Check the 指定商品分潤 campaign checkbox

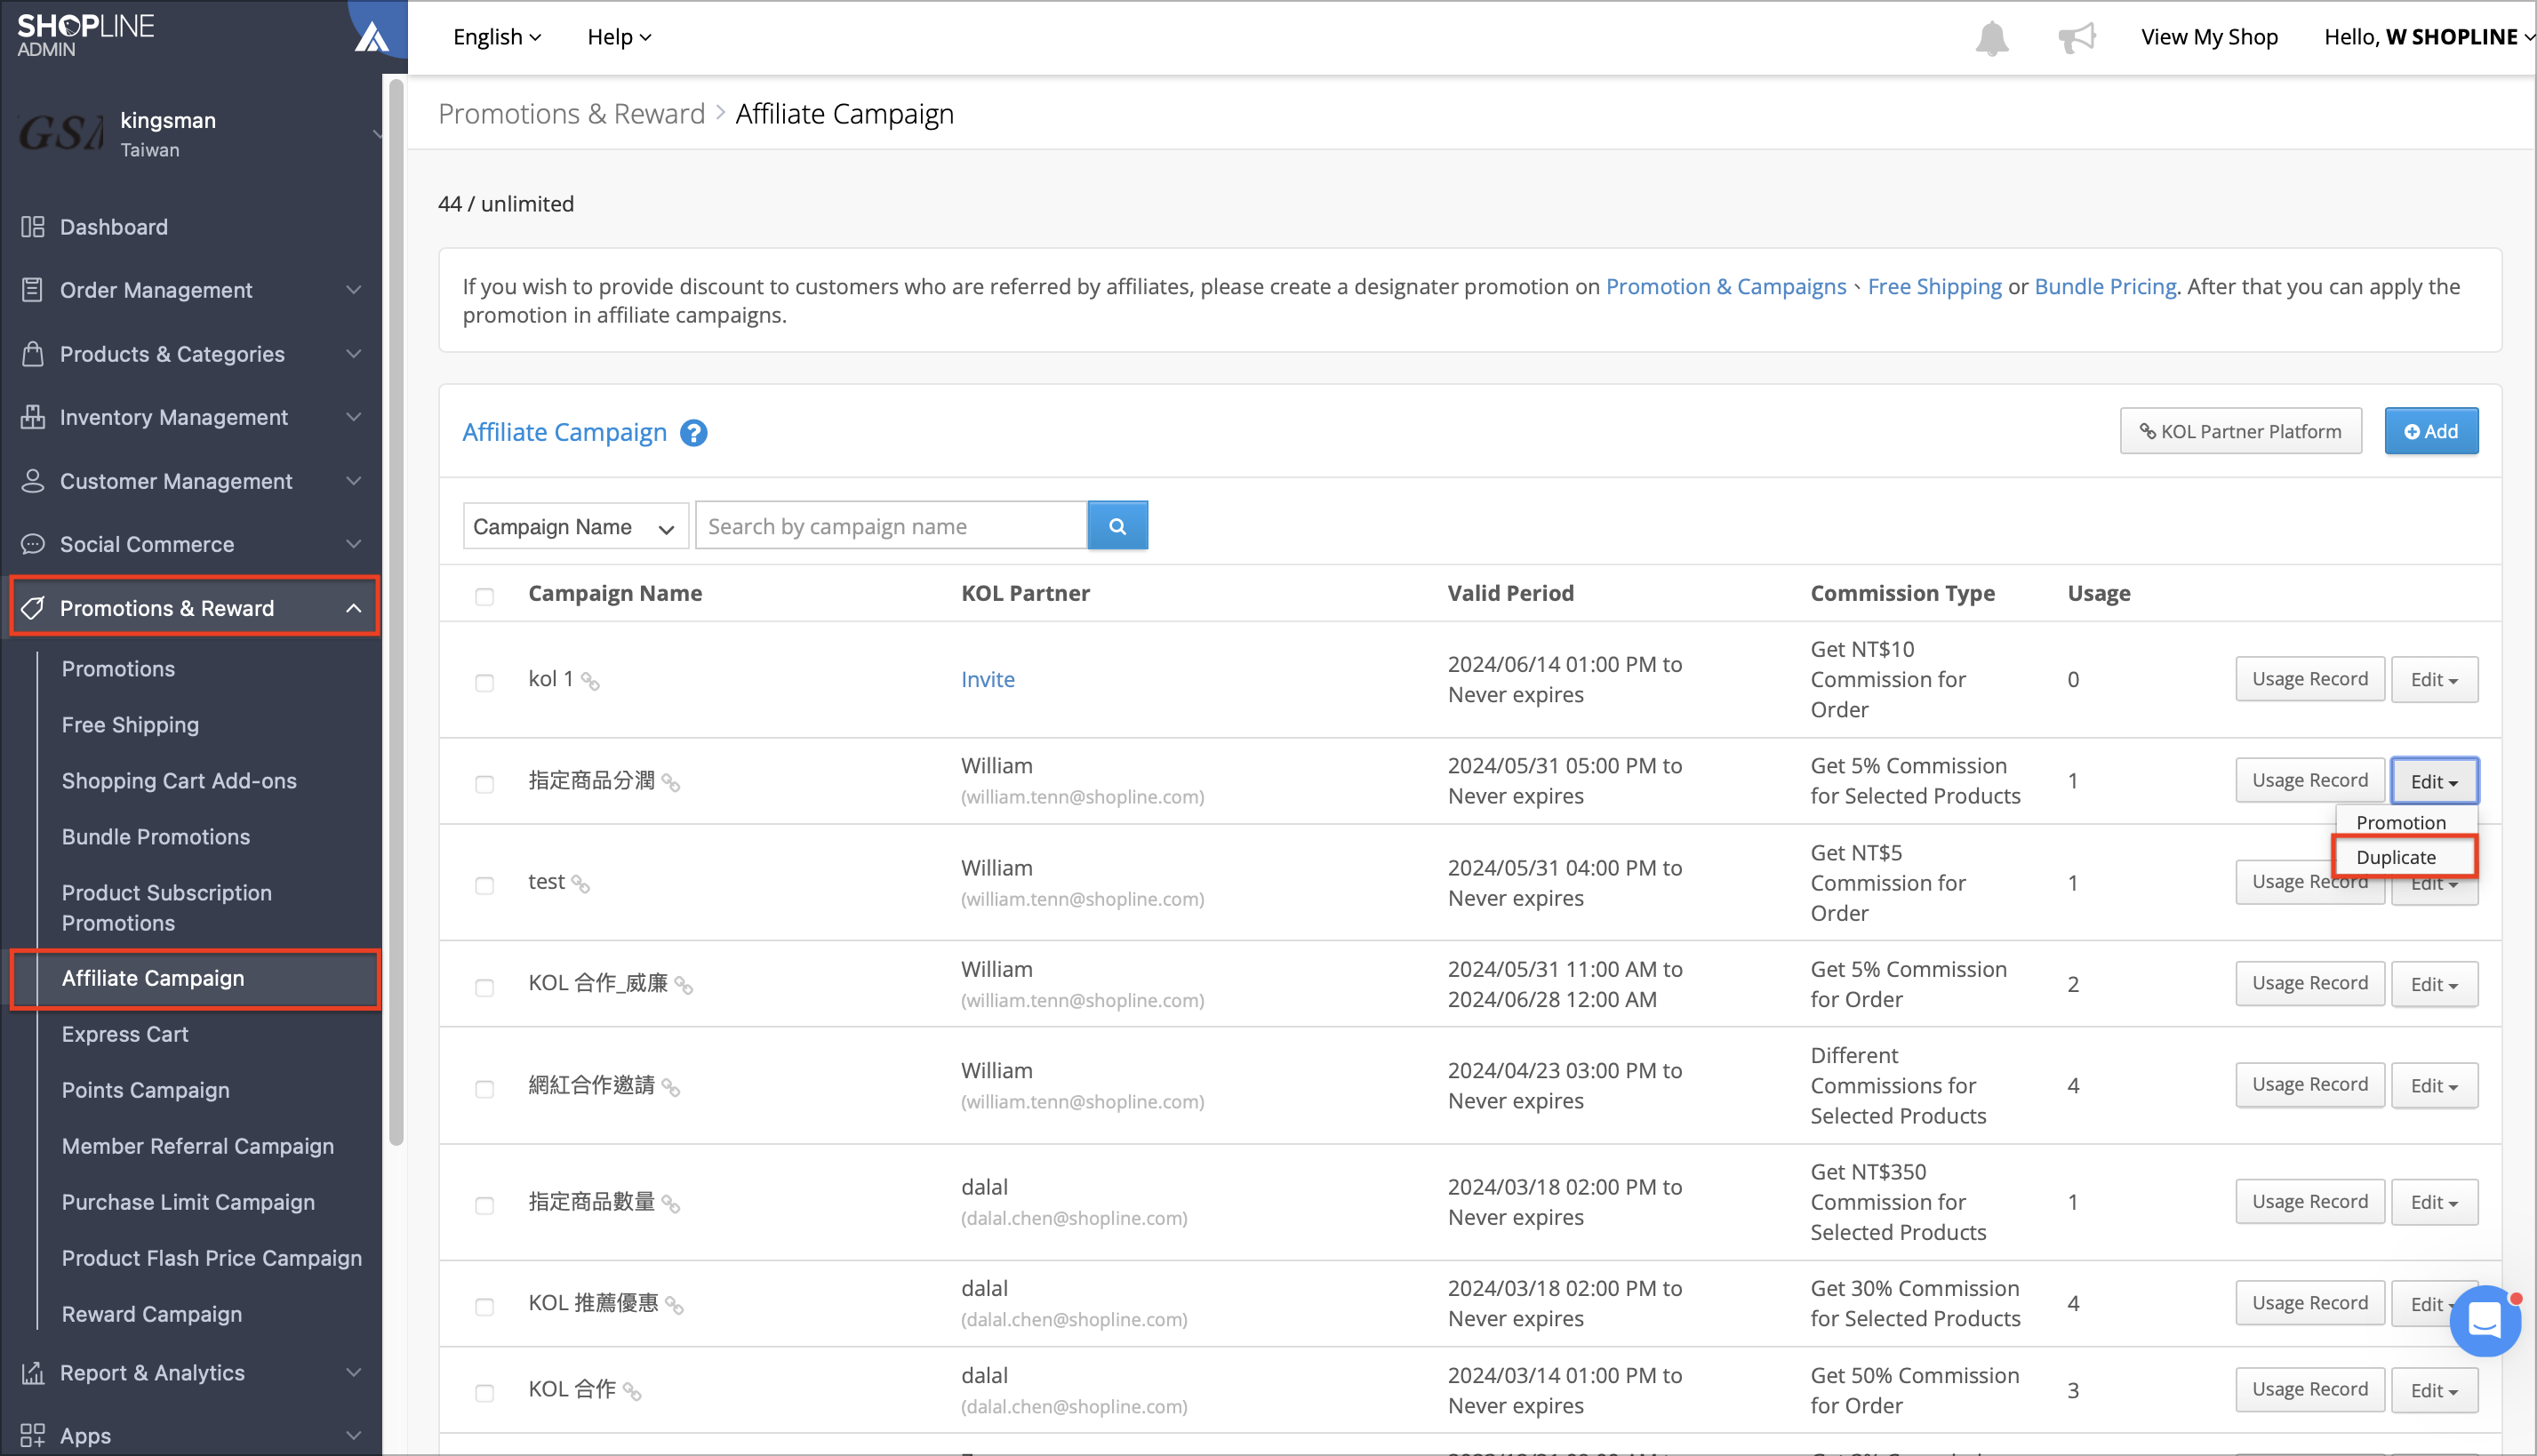click(485, 784)
